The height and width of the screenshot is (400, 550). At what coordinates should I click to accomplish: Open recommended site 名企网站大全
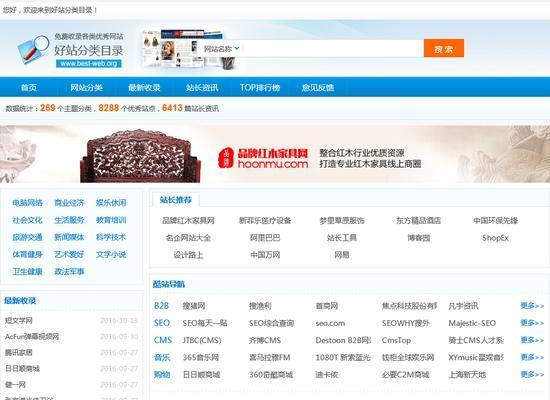click(x=188, y=238)
